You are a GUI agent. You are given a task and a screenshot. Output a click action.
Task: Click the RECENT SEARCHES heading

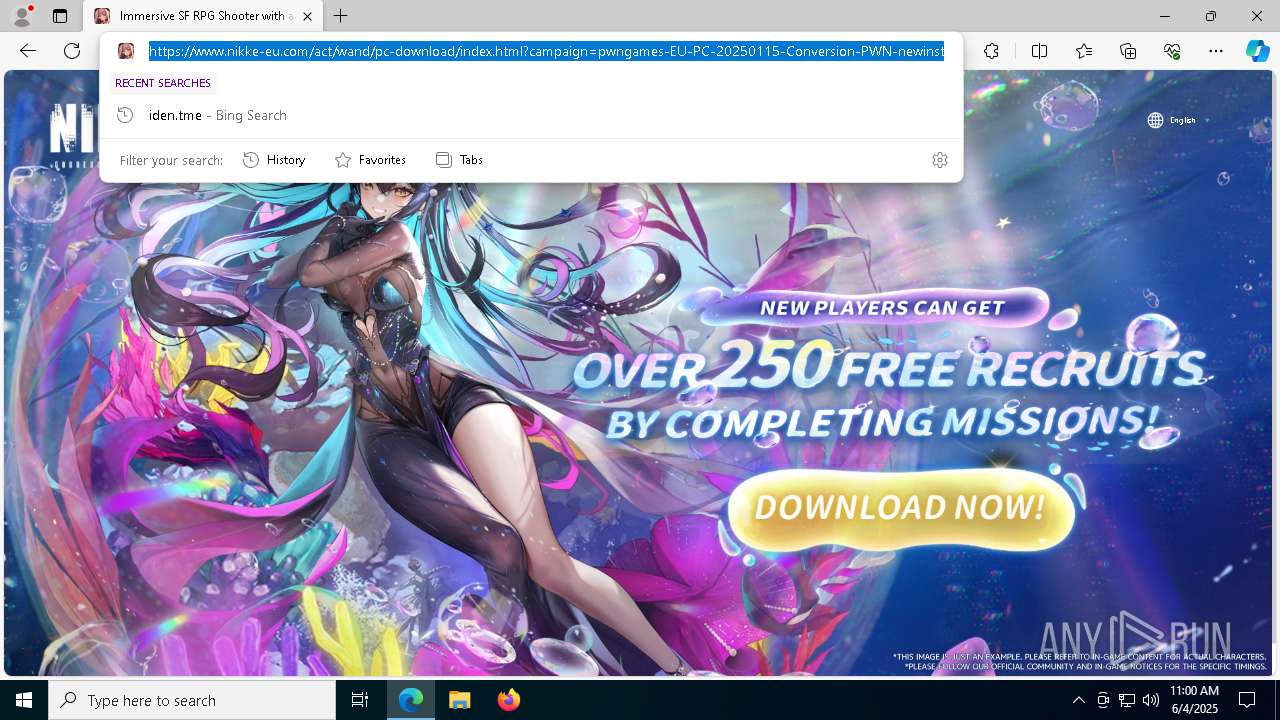(x=163, y=83)
